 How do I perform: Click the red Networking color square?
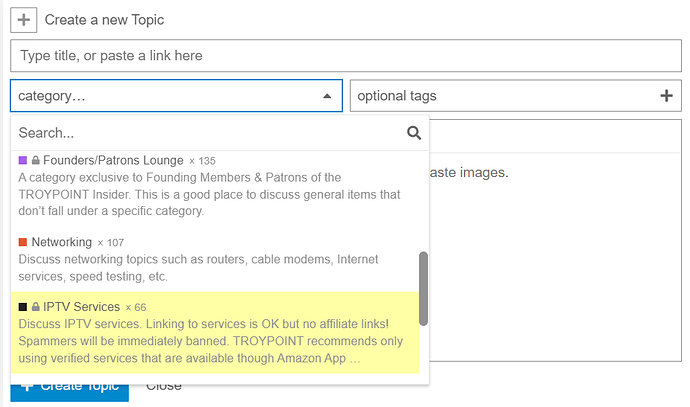click(x=23, y=242)
